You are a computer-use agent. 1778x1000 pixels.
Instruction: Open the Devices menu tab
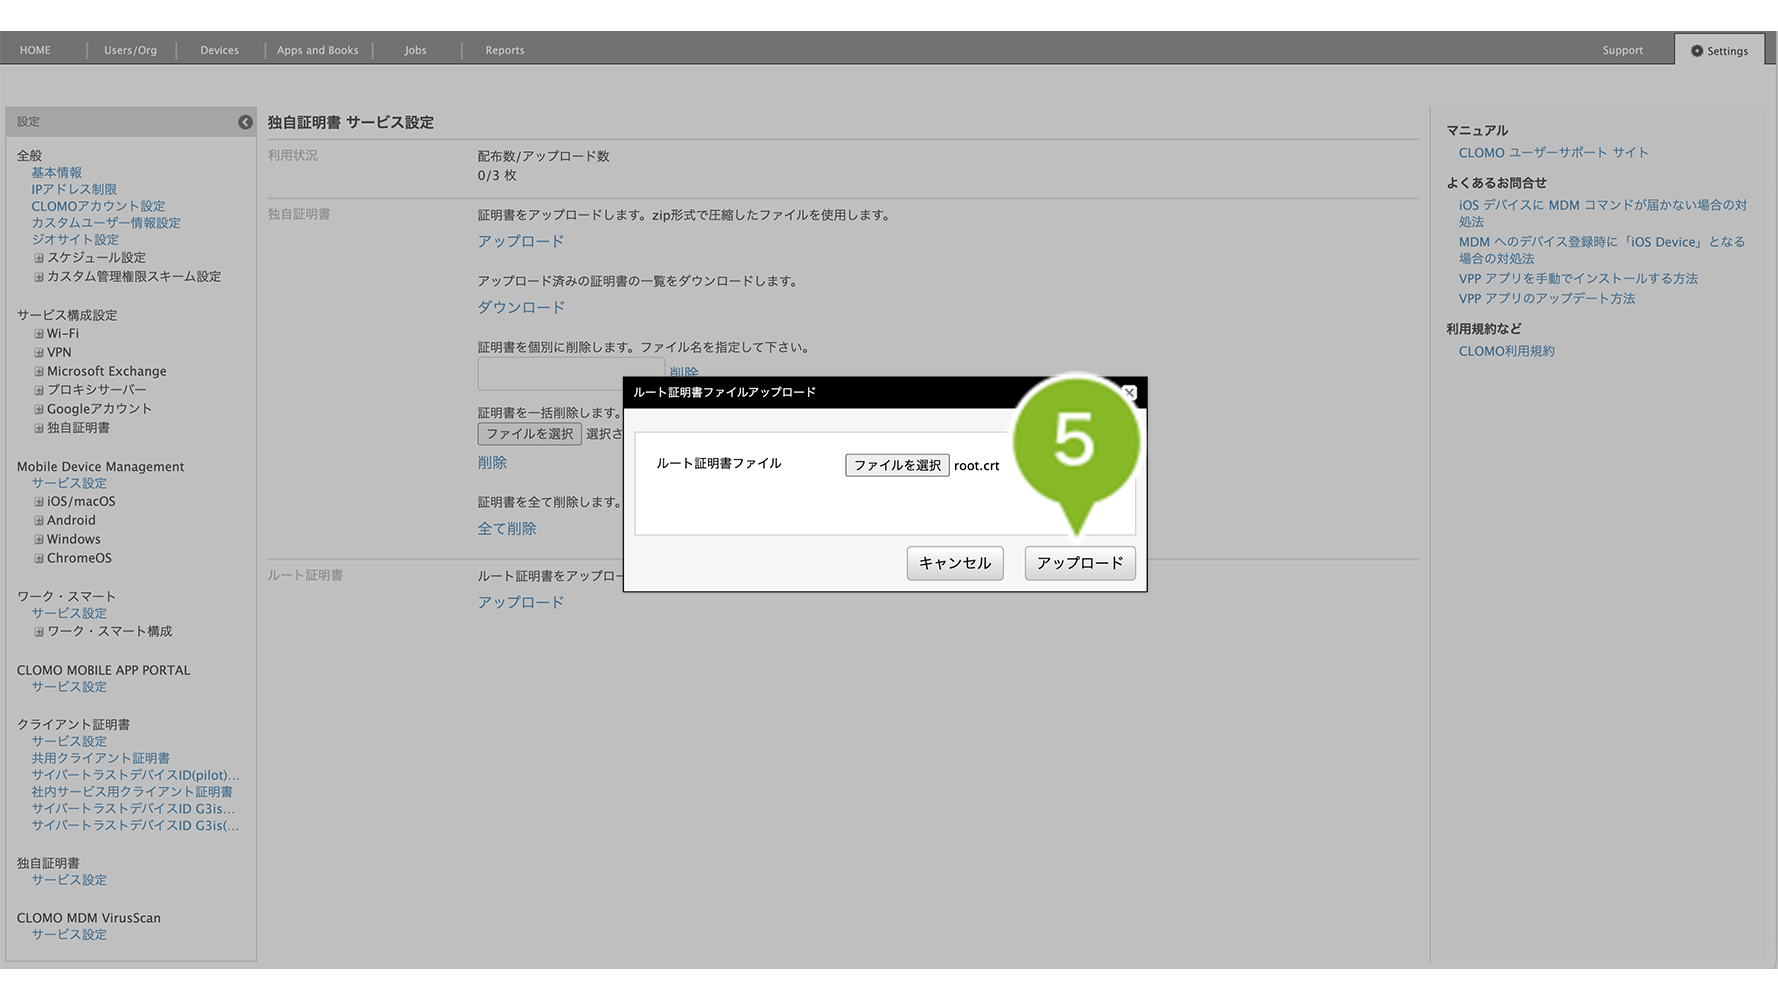click(219, 50)
